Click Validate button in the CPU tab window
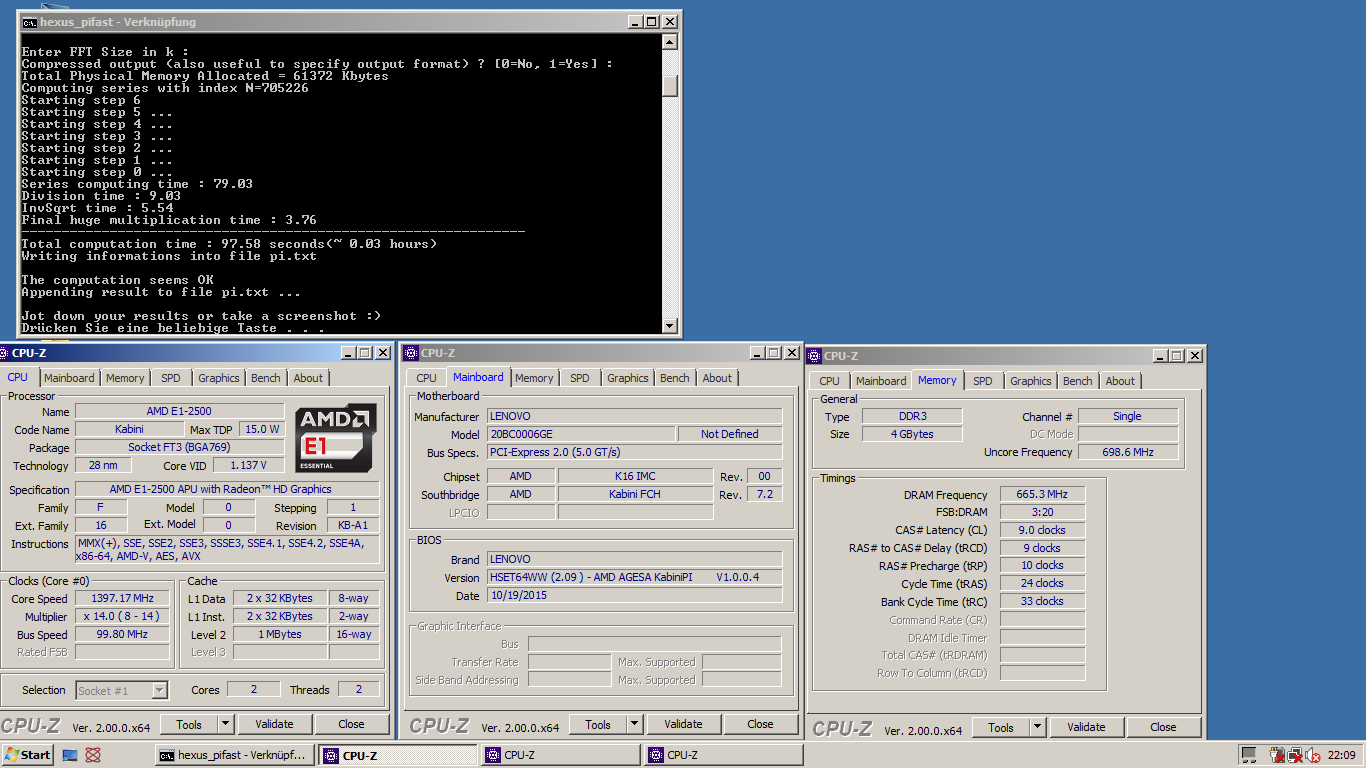Viewport: 1366px width, 768px height. pos(274,724)
